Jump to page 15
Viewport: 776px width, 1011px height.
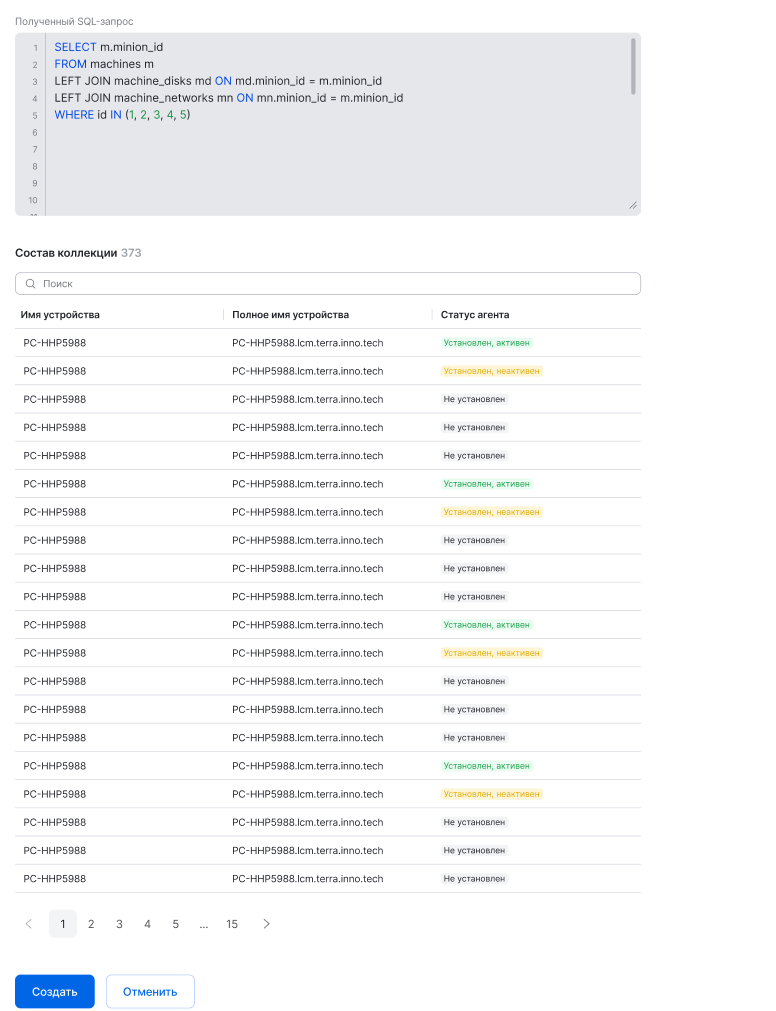[232, 924]
